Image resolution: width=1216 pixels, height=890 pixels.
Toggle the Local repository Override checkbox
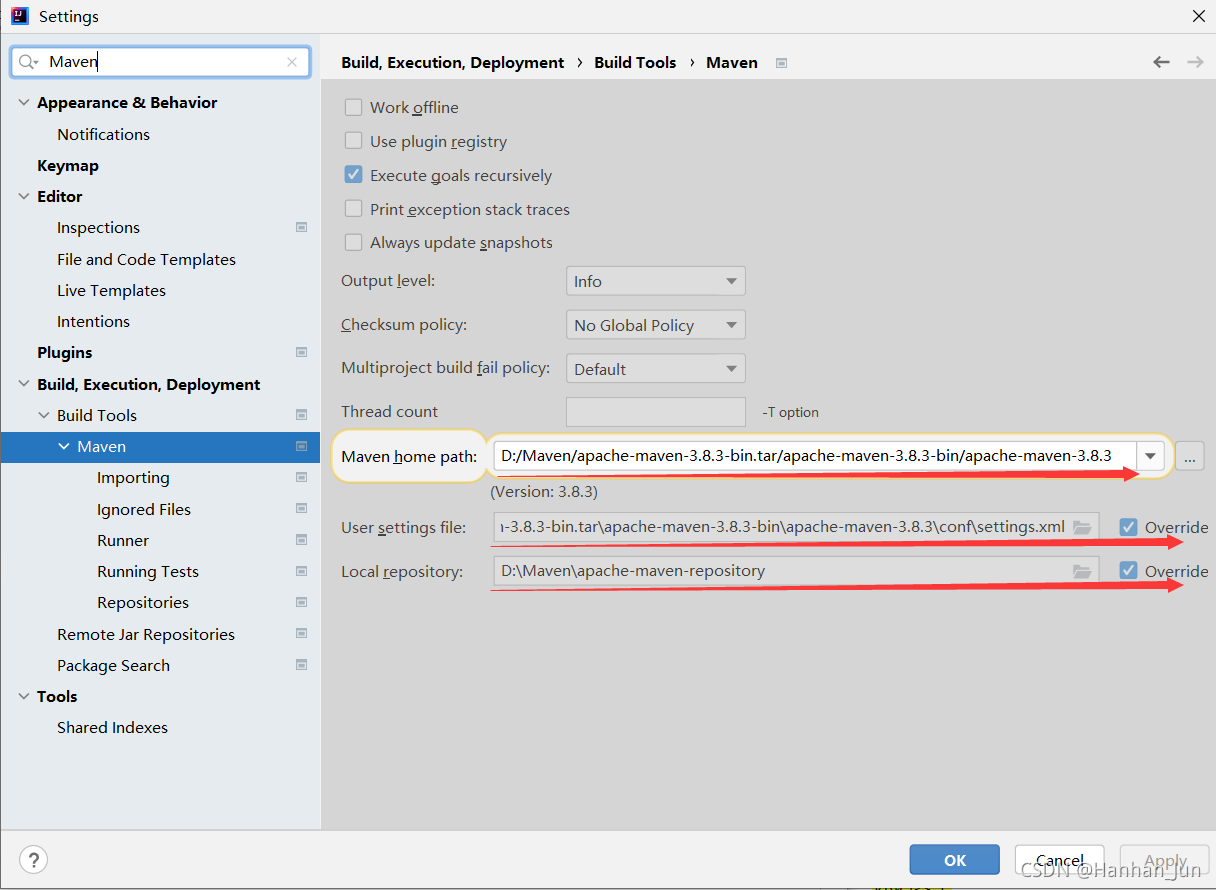coord(1128,571)
